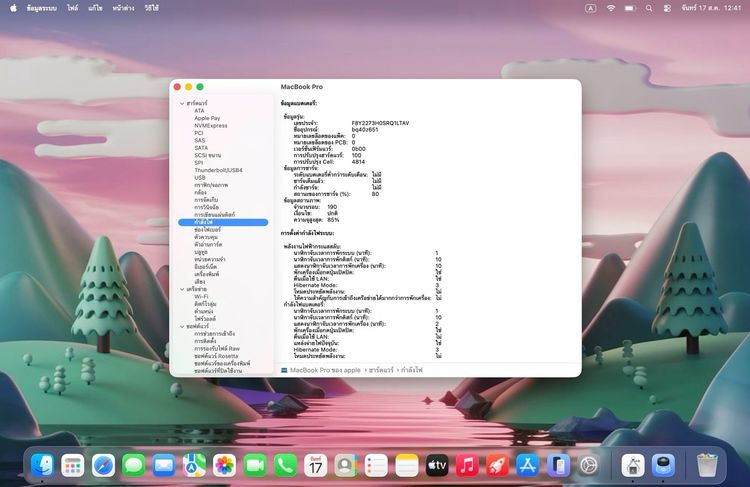Select บลูทูธ Bluetooth in sidebar

pos(200,252)
